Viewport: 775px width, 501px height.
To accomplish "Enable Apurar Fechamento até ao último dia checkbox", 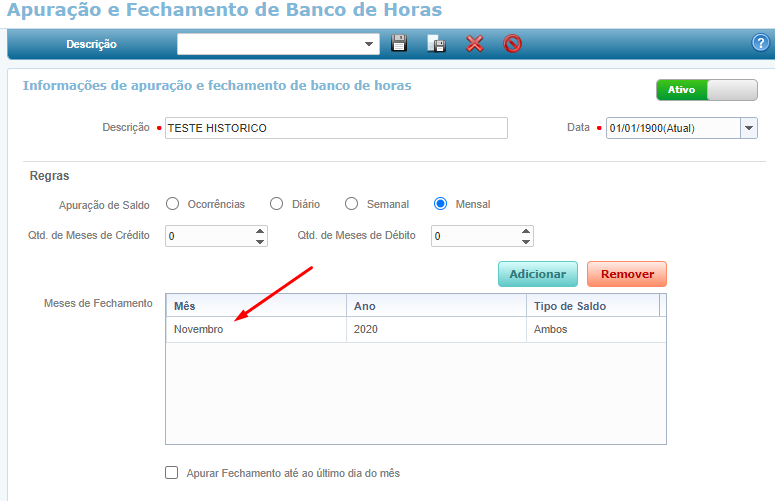I will 172,473.
